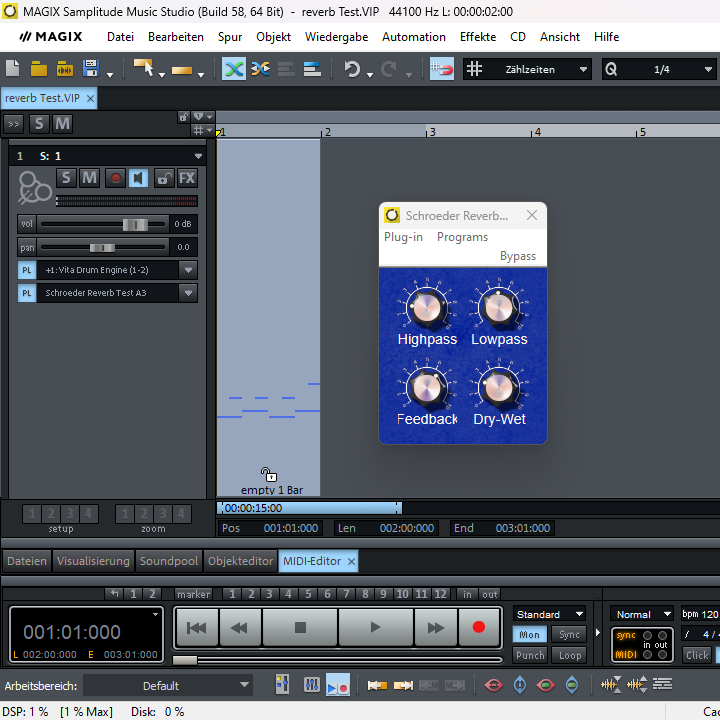Arm track 1 for recording with red dot

point(115,178)
